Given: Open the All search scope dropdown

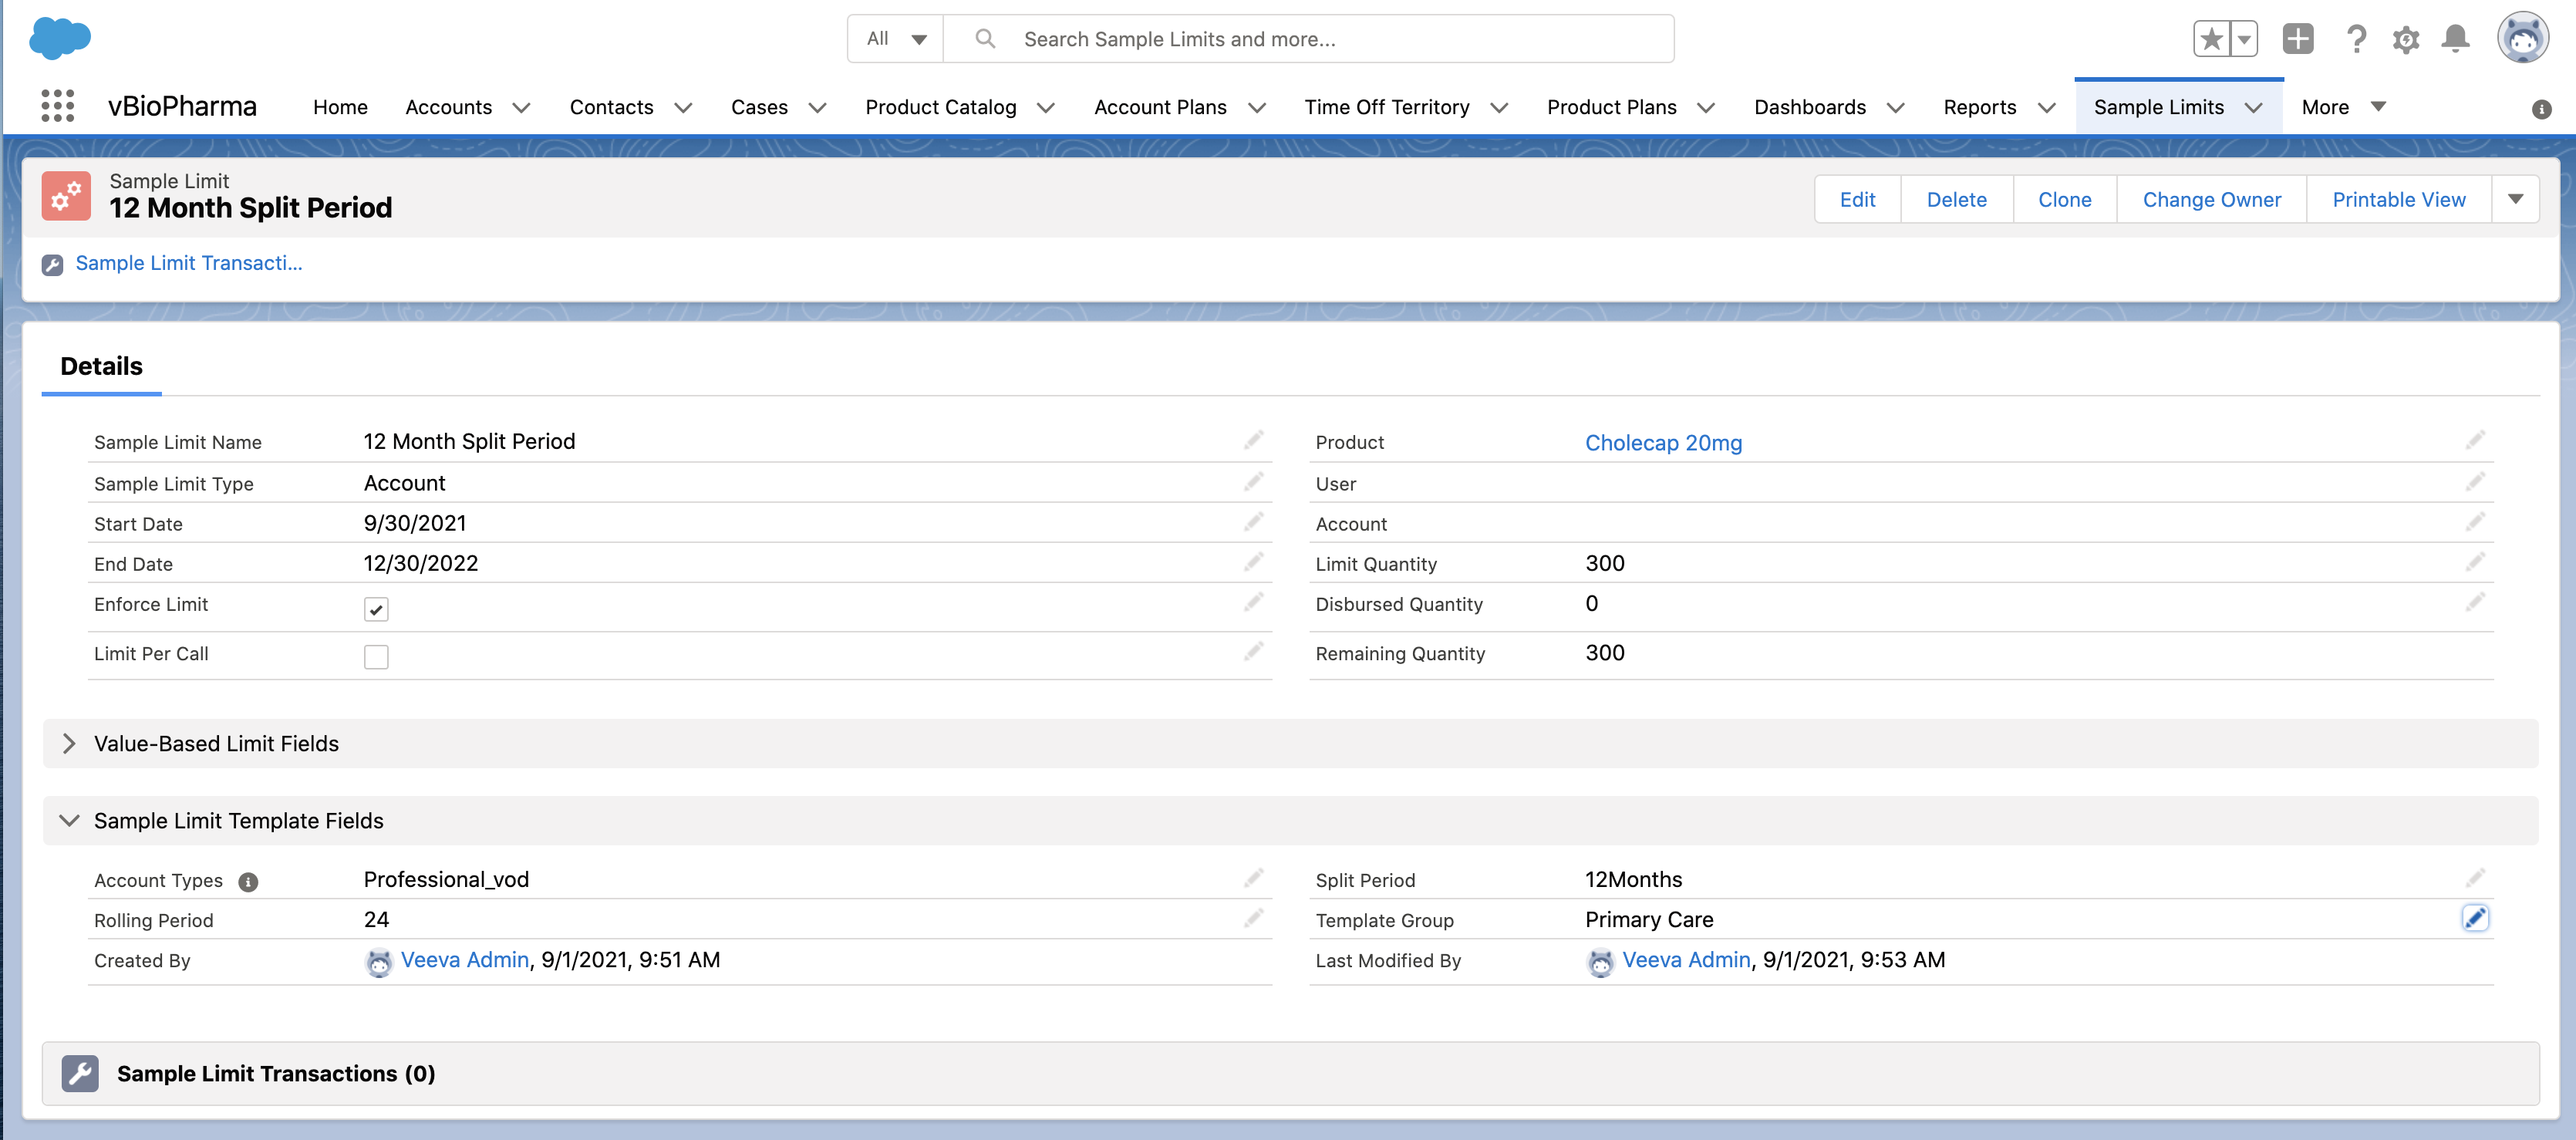Looking at the screenshot, I should pyautogui.click(x=896, y=39).
